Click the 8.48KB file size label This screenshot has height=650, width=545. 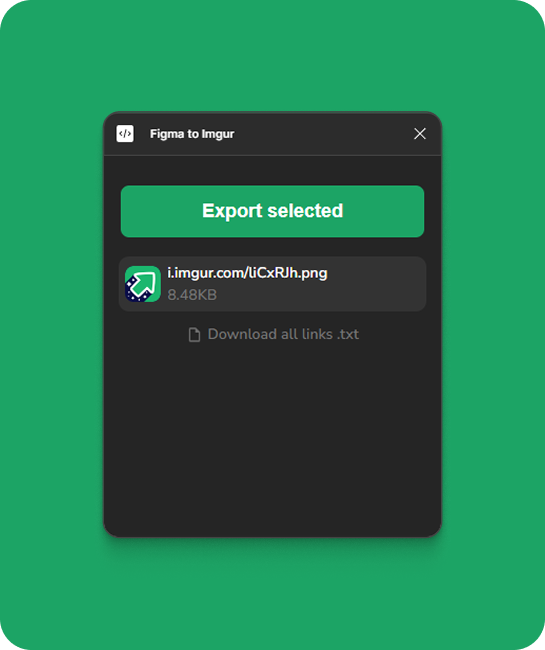[192, 295]
